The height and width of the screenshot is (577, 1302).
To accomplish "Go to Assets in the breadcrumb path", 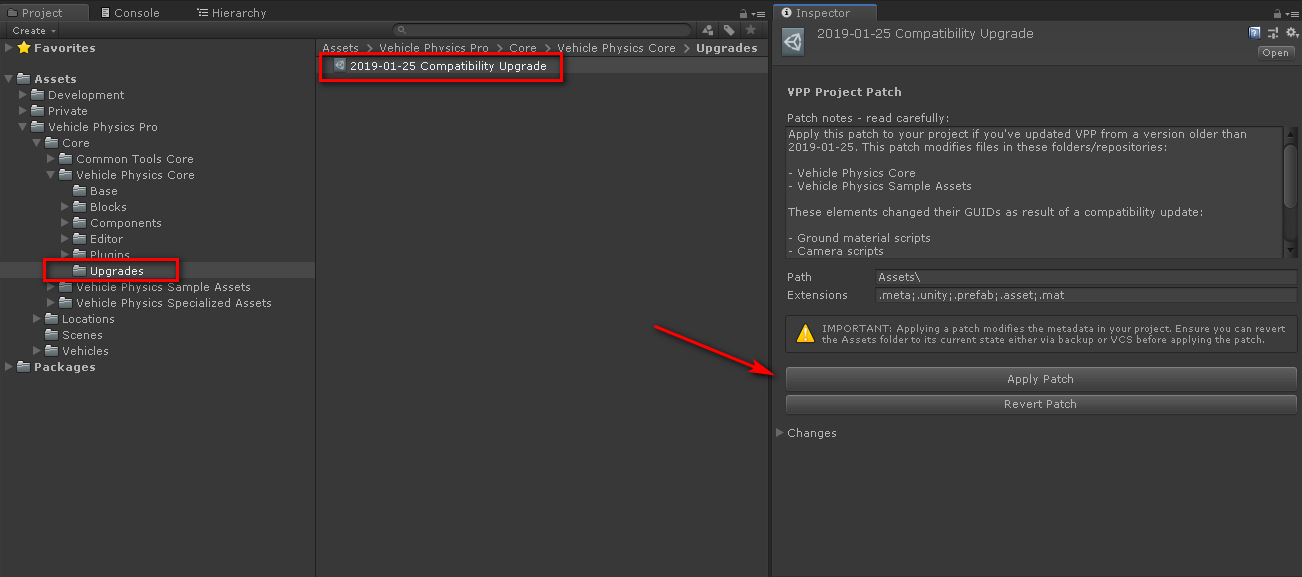I will pos(341,48).
